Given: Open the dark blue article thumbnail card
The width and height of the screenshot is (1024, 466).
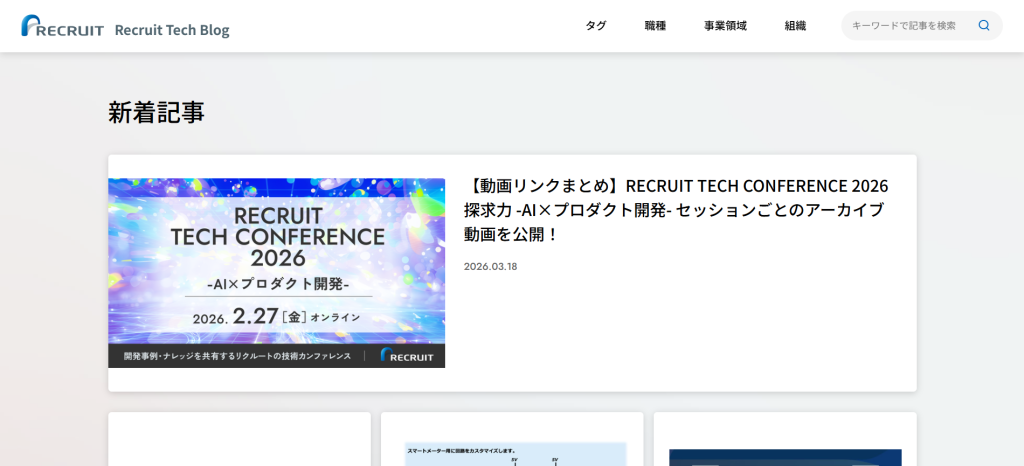Looking at the screenshot, I should [x=785, y=455].
